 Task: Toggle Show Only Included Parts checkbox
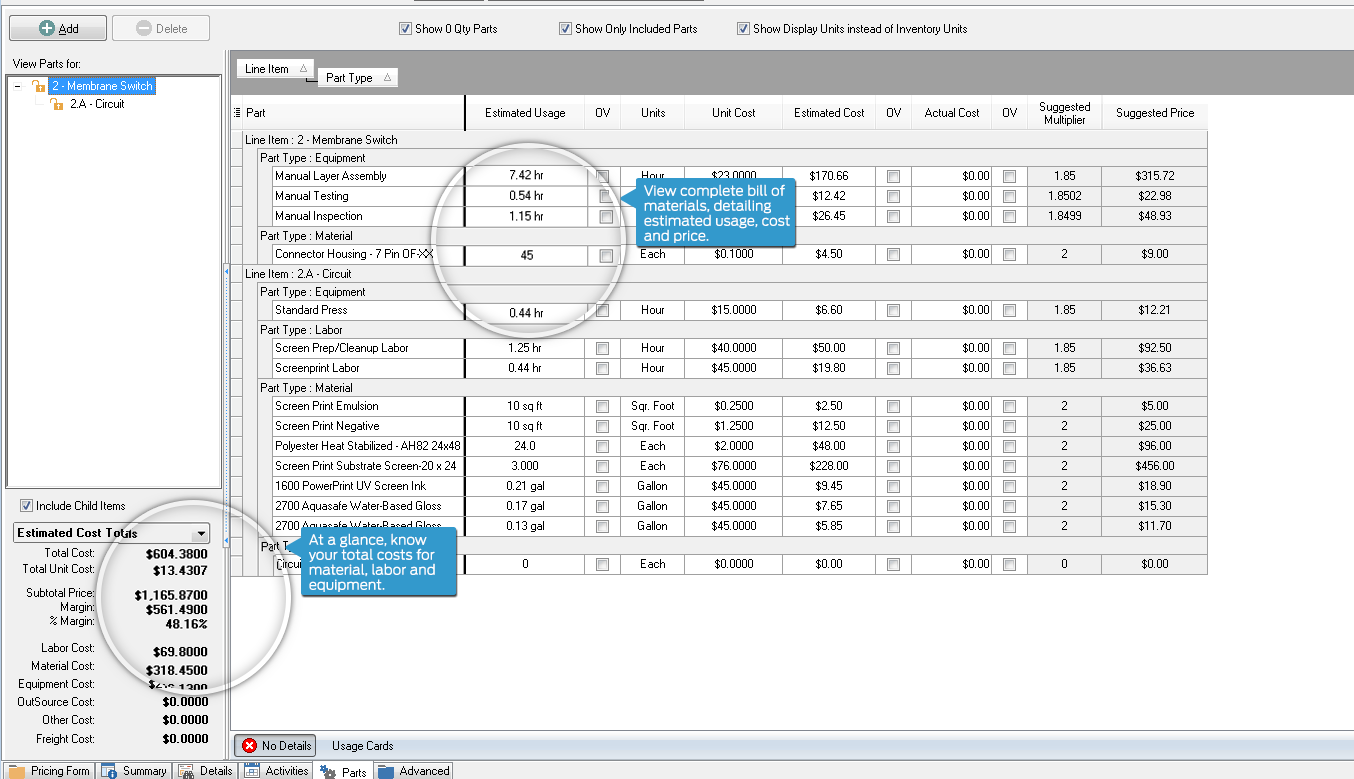click(566, 29)
